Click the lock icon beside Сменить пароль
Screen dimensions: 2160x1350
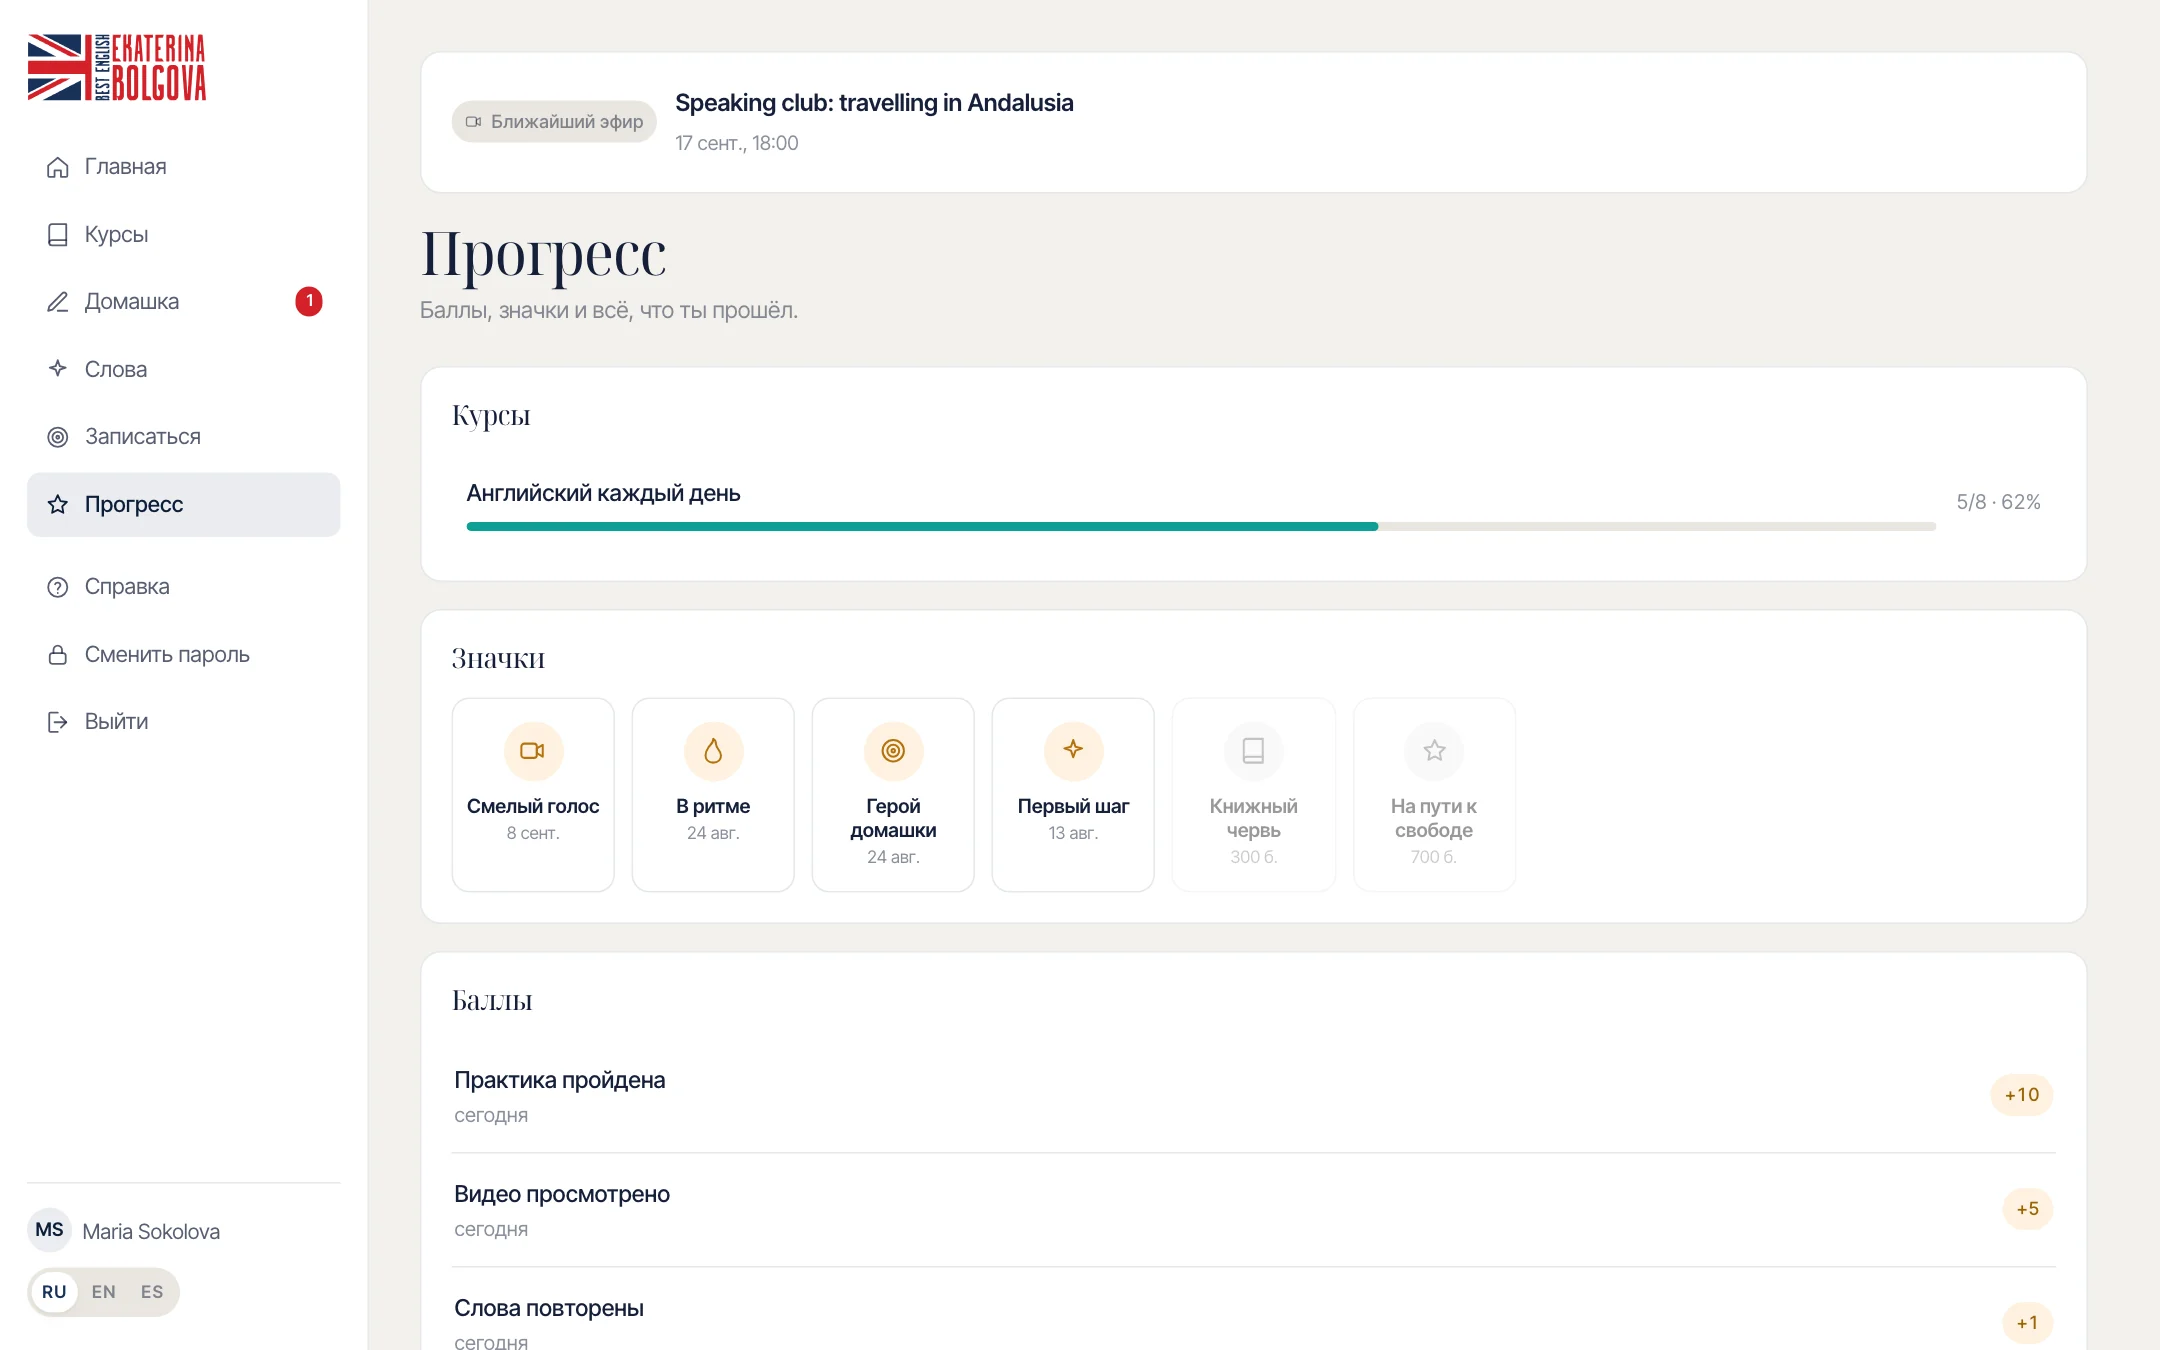pyautogui.click(x=58, y=654)
